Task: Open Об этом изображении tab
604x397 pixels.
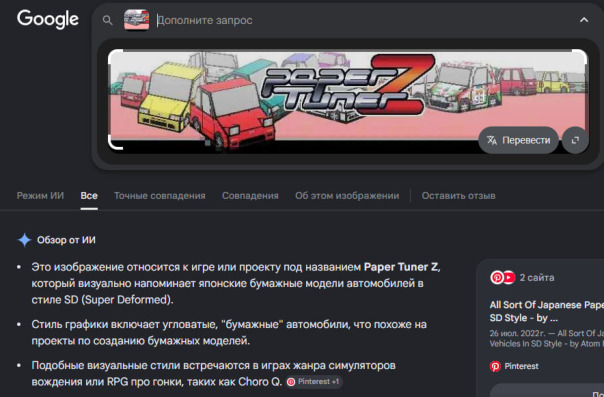Action: coord(347,196)
